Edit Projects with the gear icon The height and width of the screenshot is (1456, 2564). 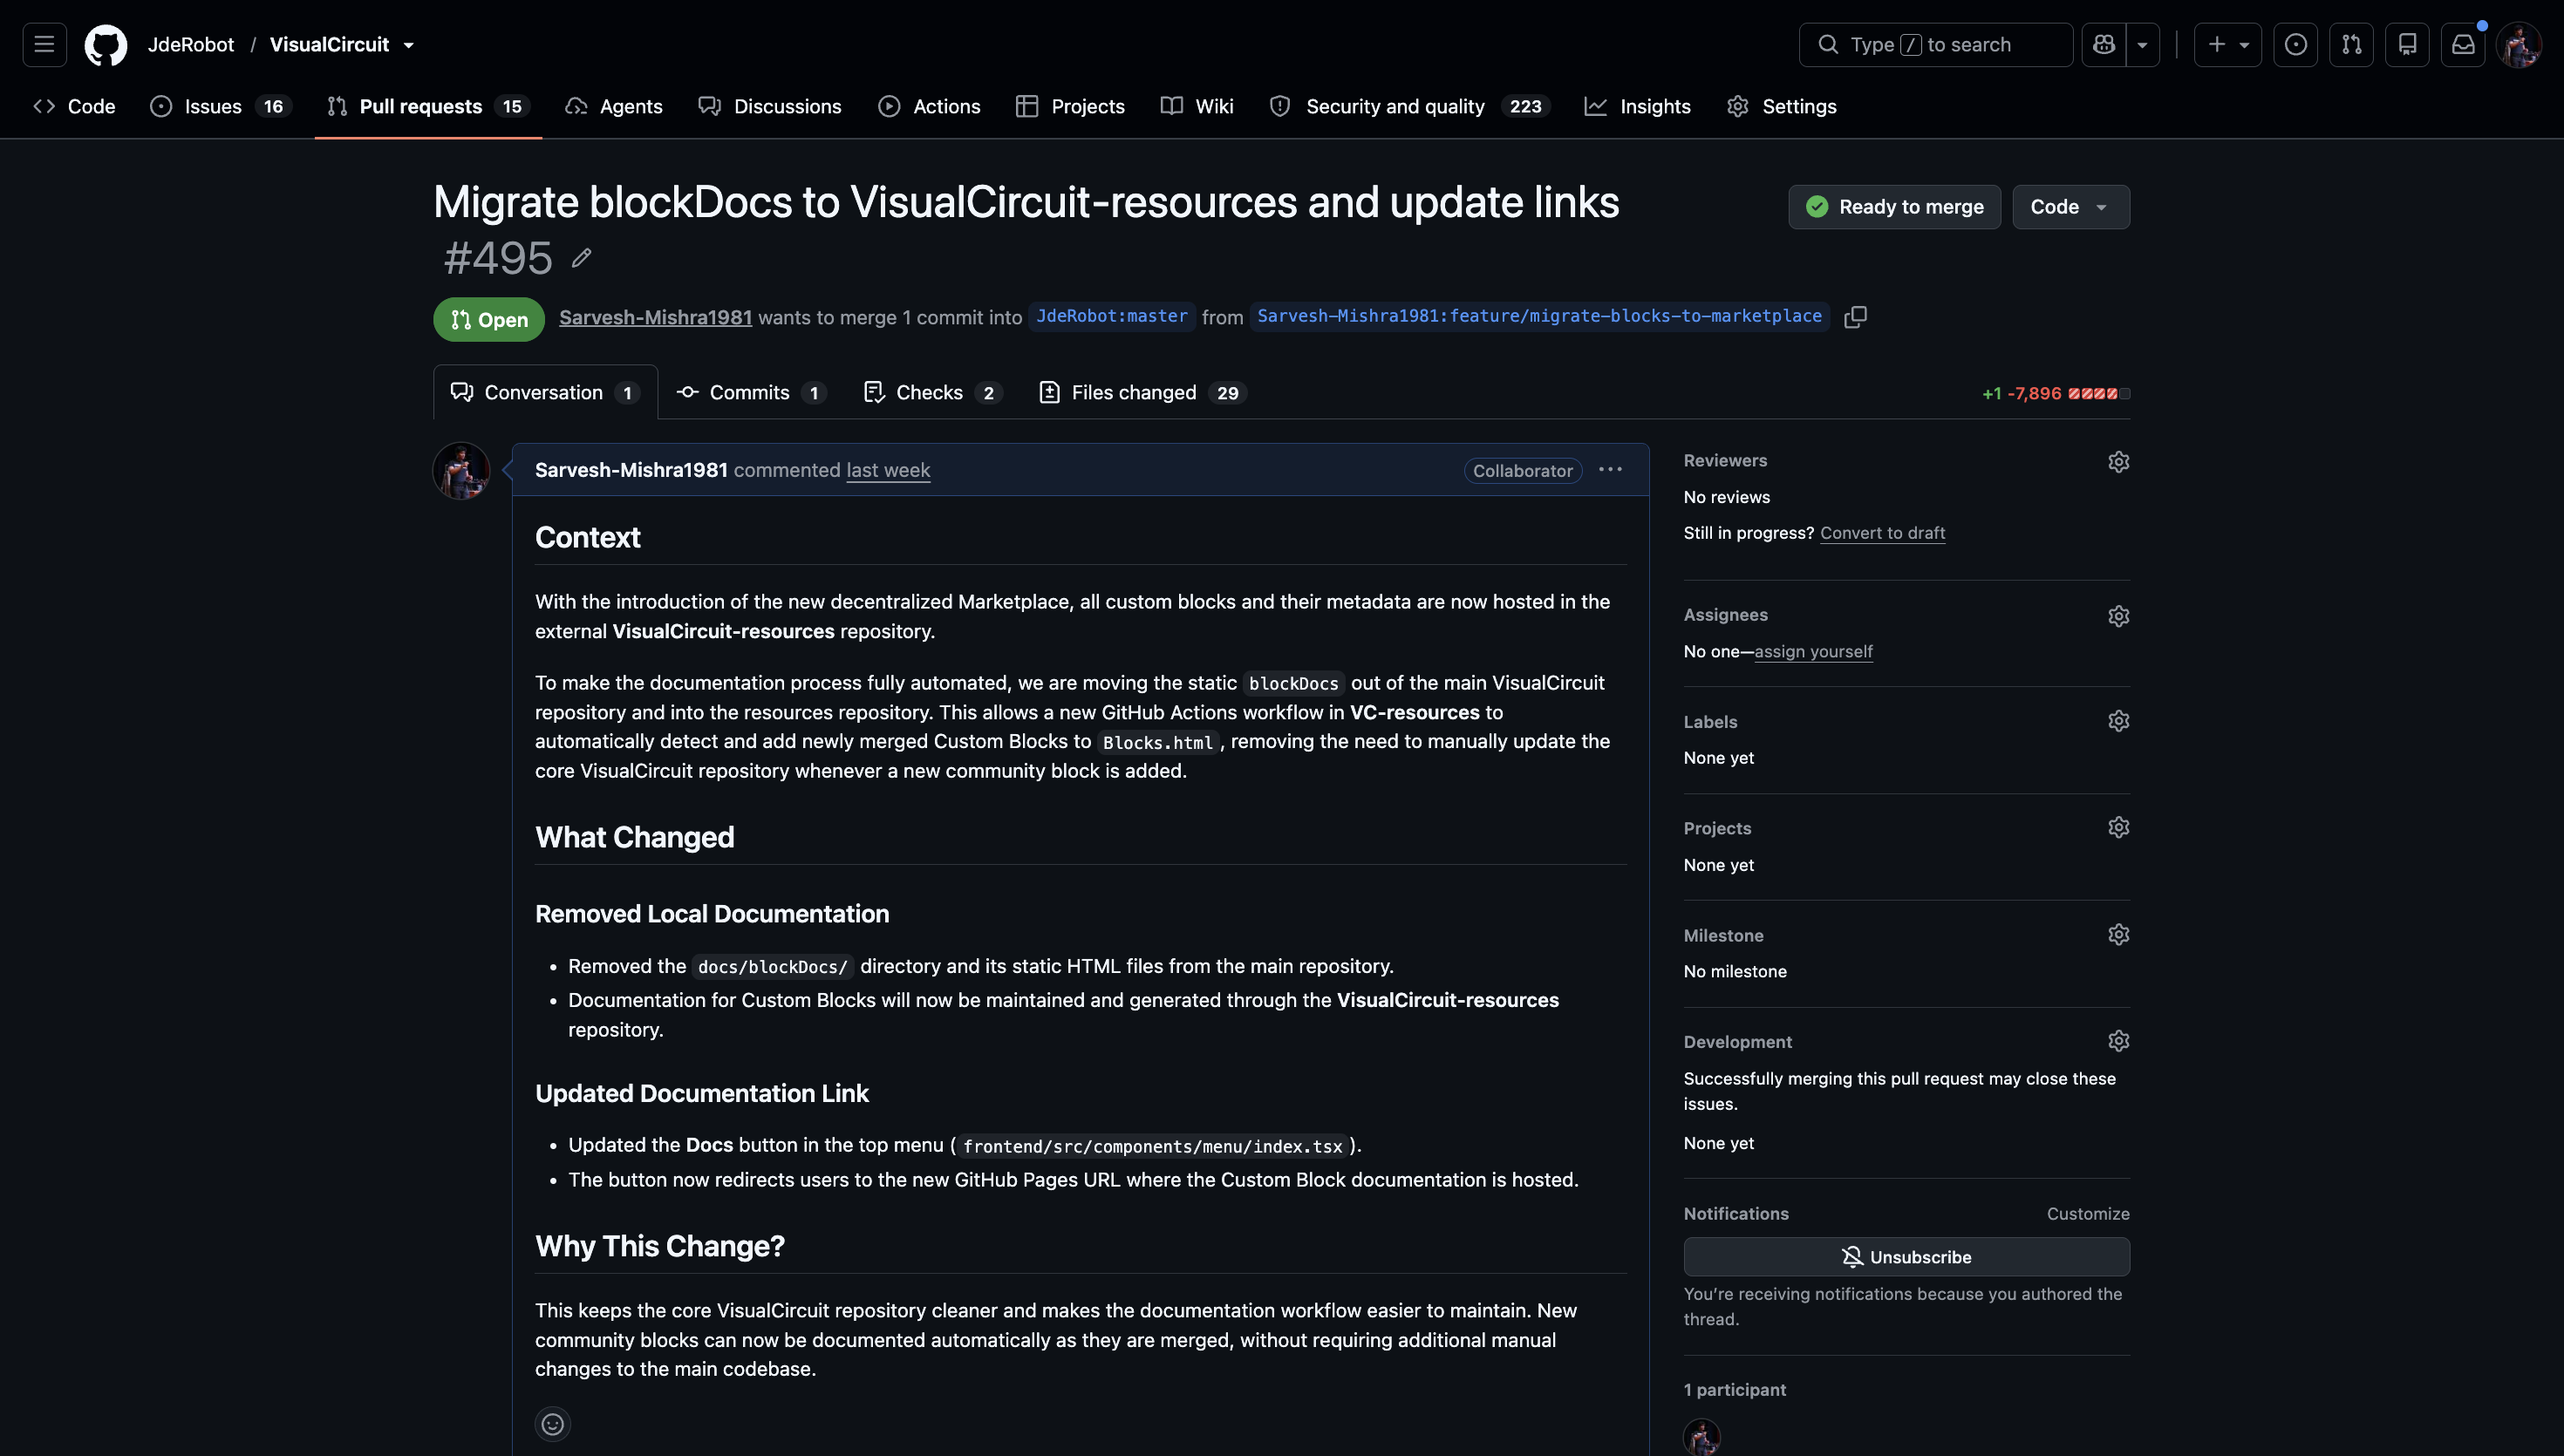[x=2119, y=828]
